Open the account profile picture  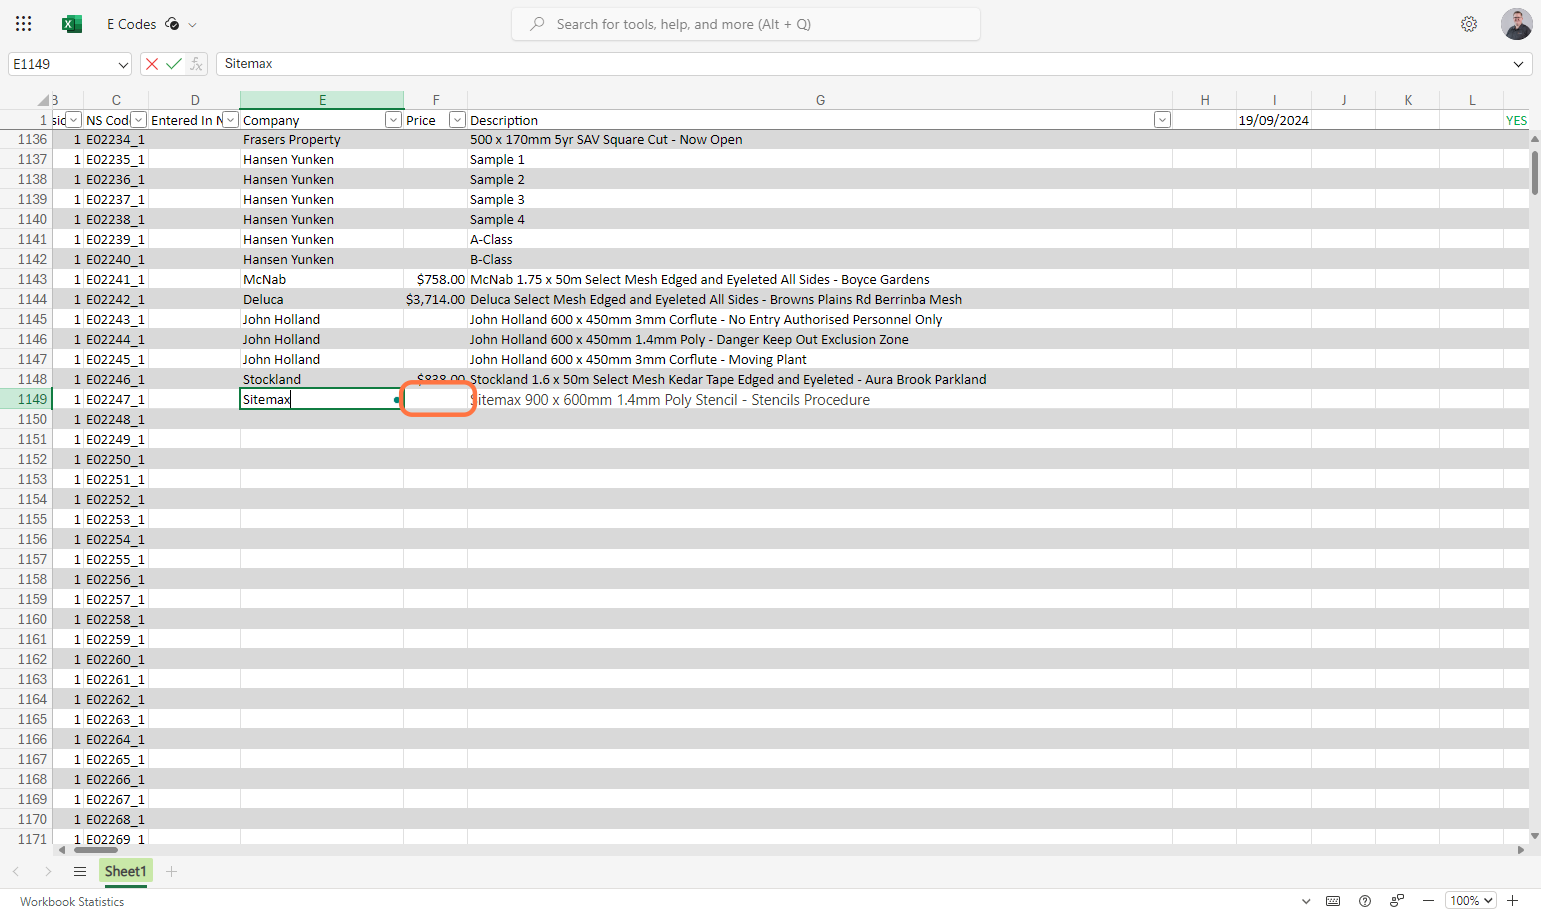point(1516,24)
